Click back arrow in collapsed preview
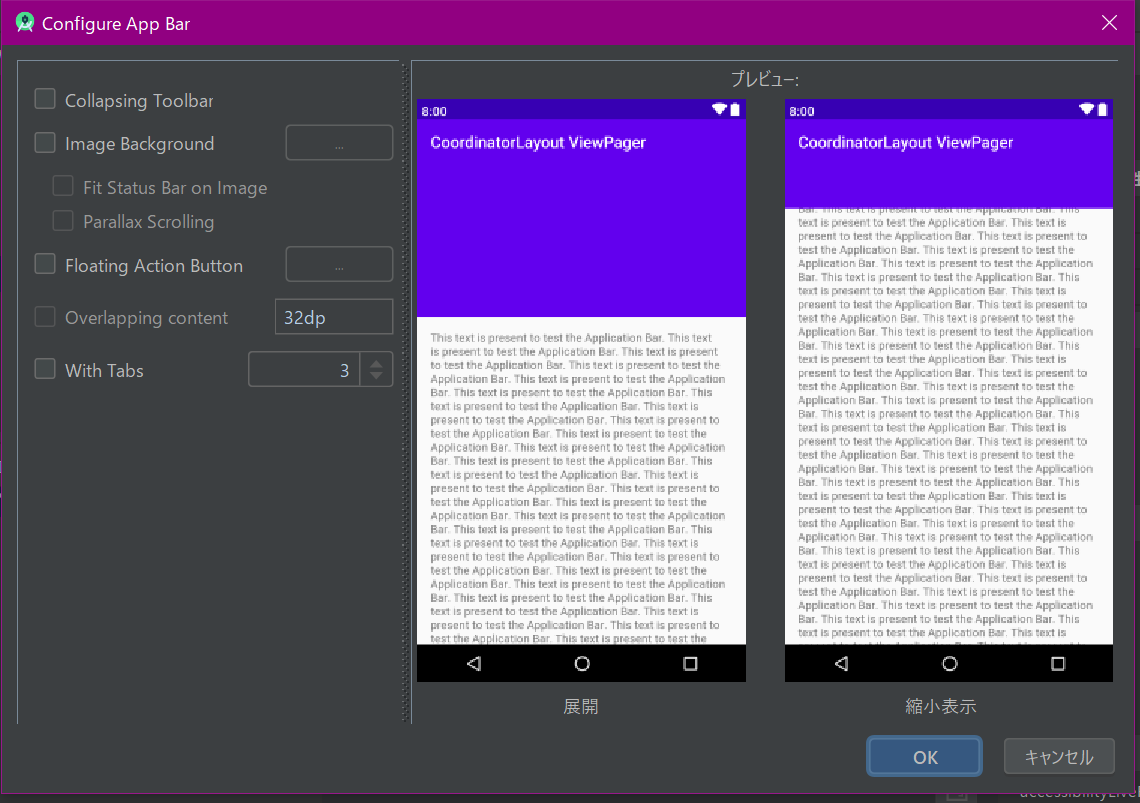 (x=841, y=663)
